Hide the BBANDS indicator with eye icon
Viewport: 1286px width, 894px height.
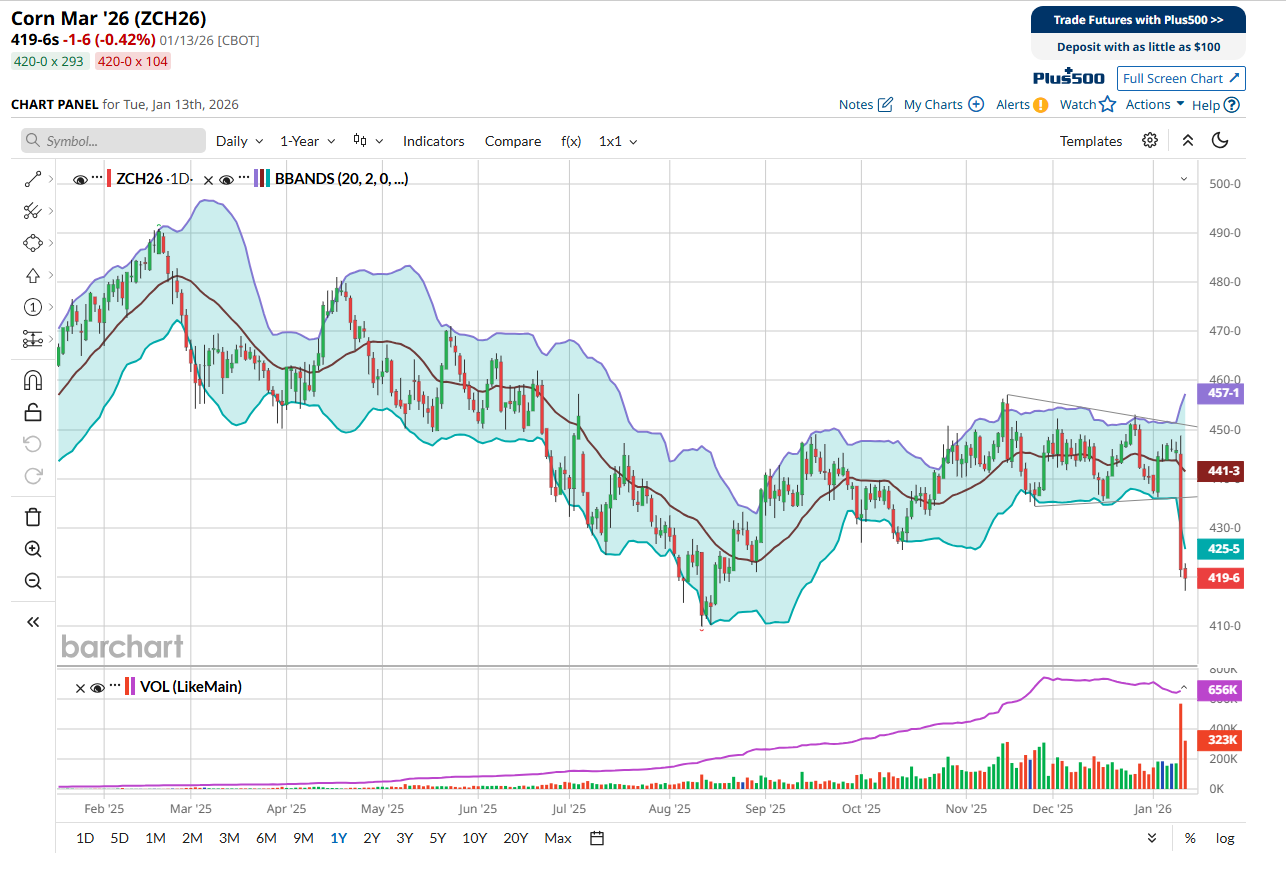227,179
